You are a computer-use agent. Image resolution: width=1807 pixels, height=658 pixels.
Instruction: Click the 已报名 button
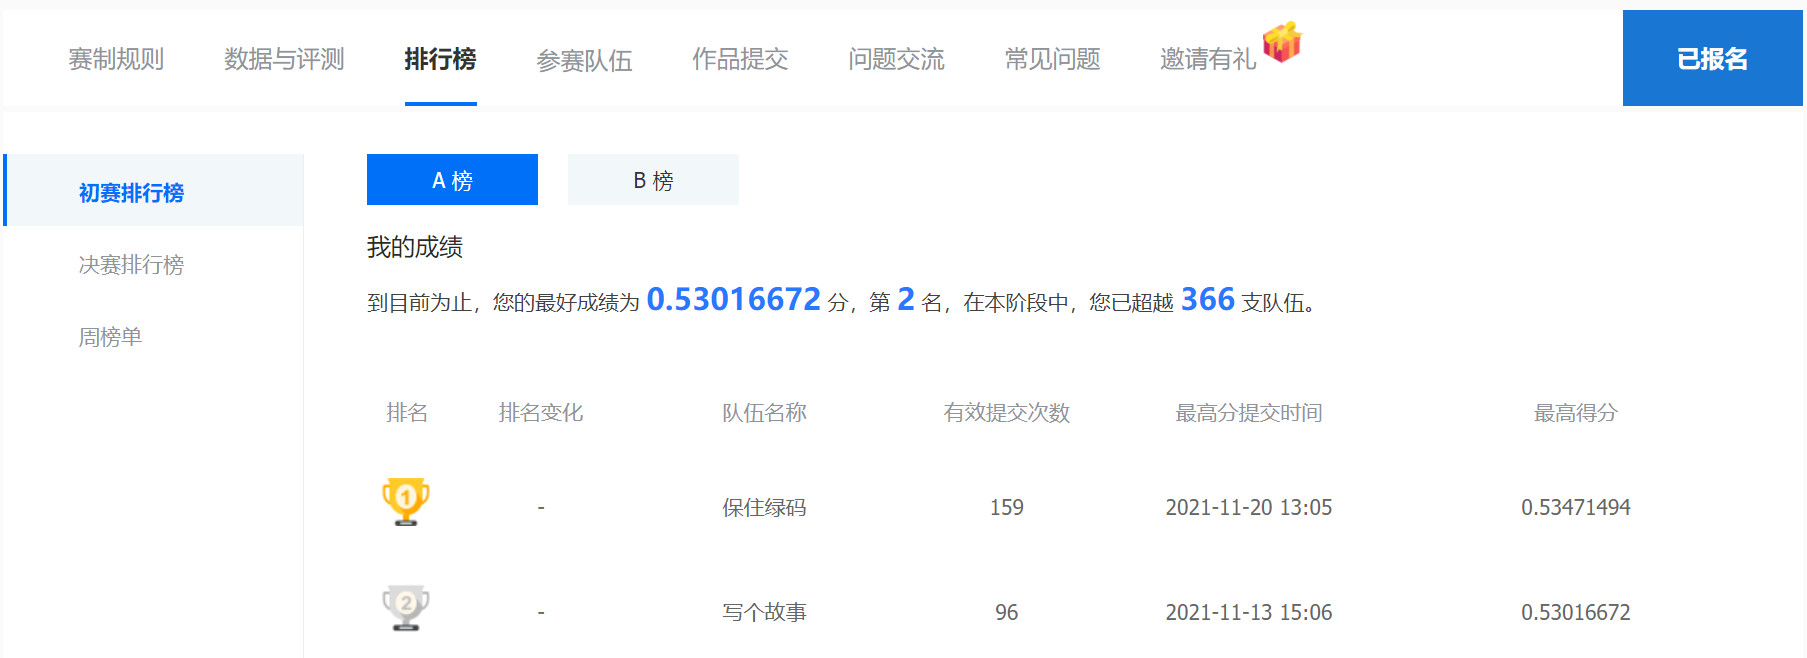(x=1712, y=58)
